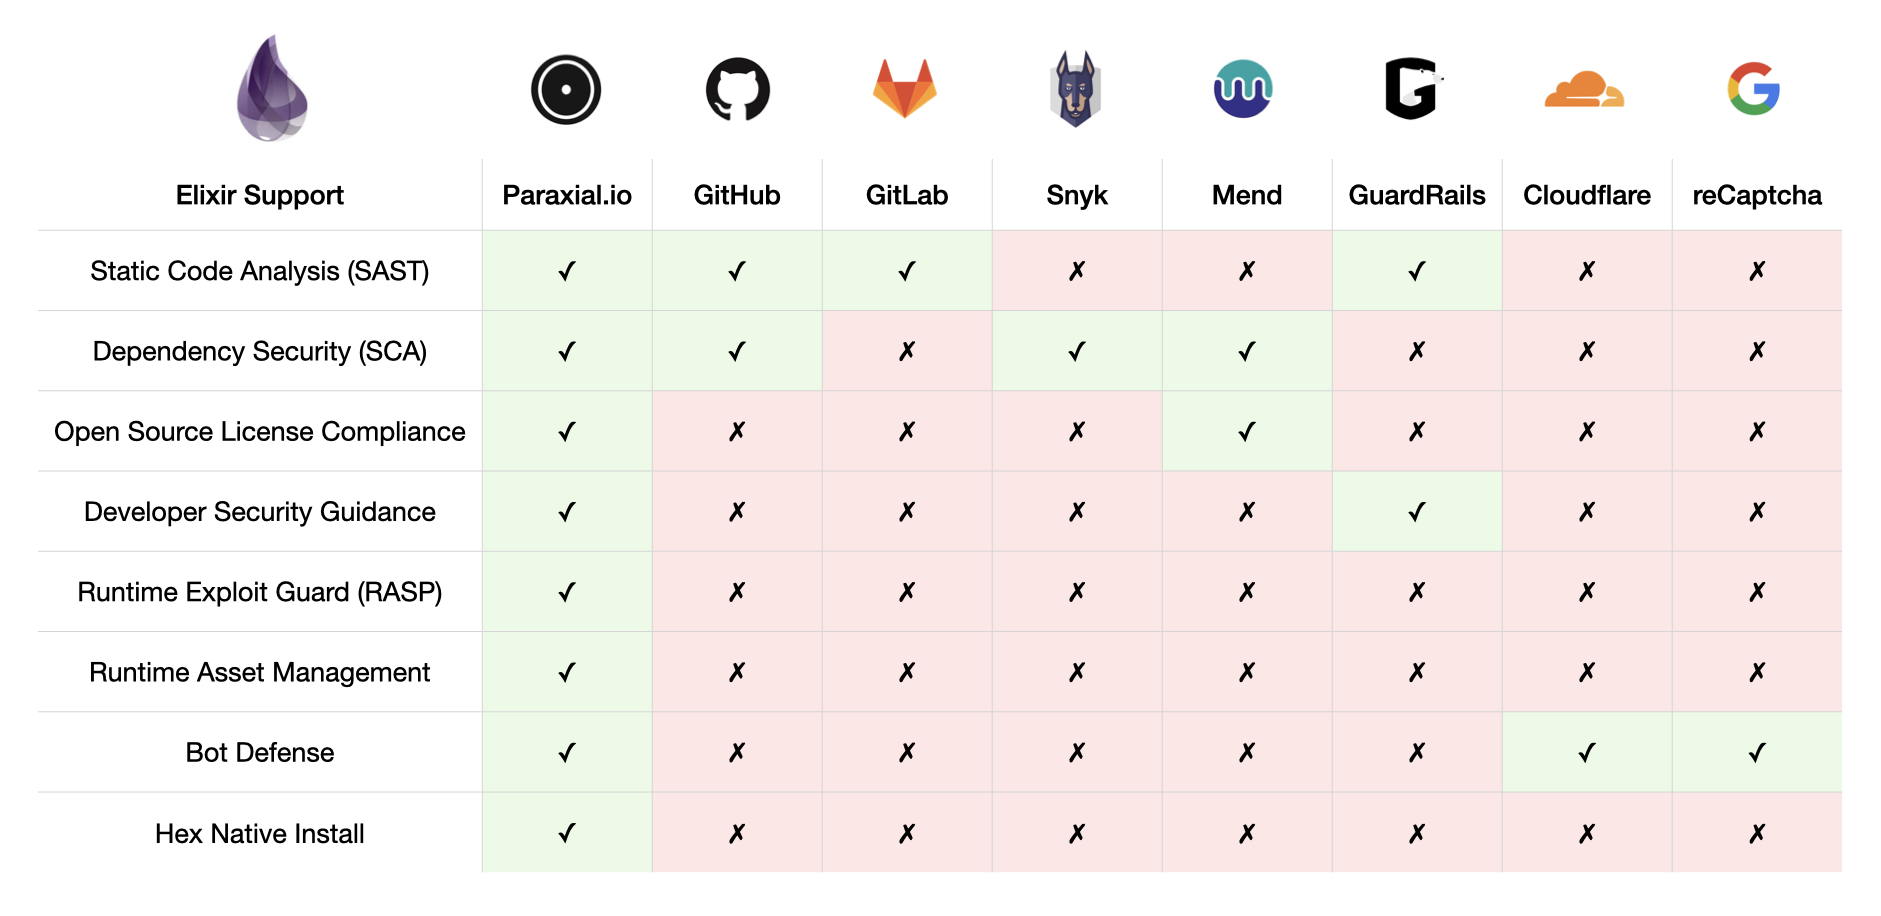Select the GuardRails column header
The image size is (1881, 916).
tap(1417, 195)
